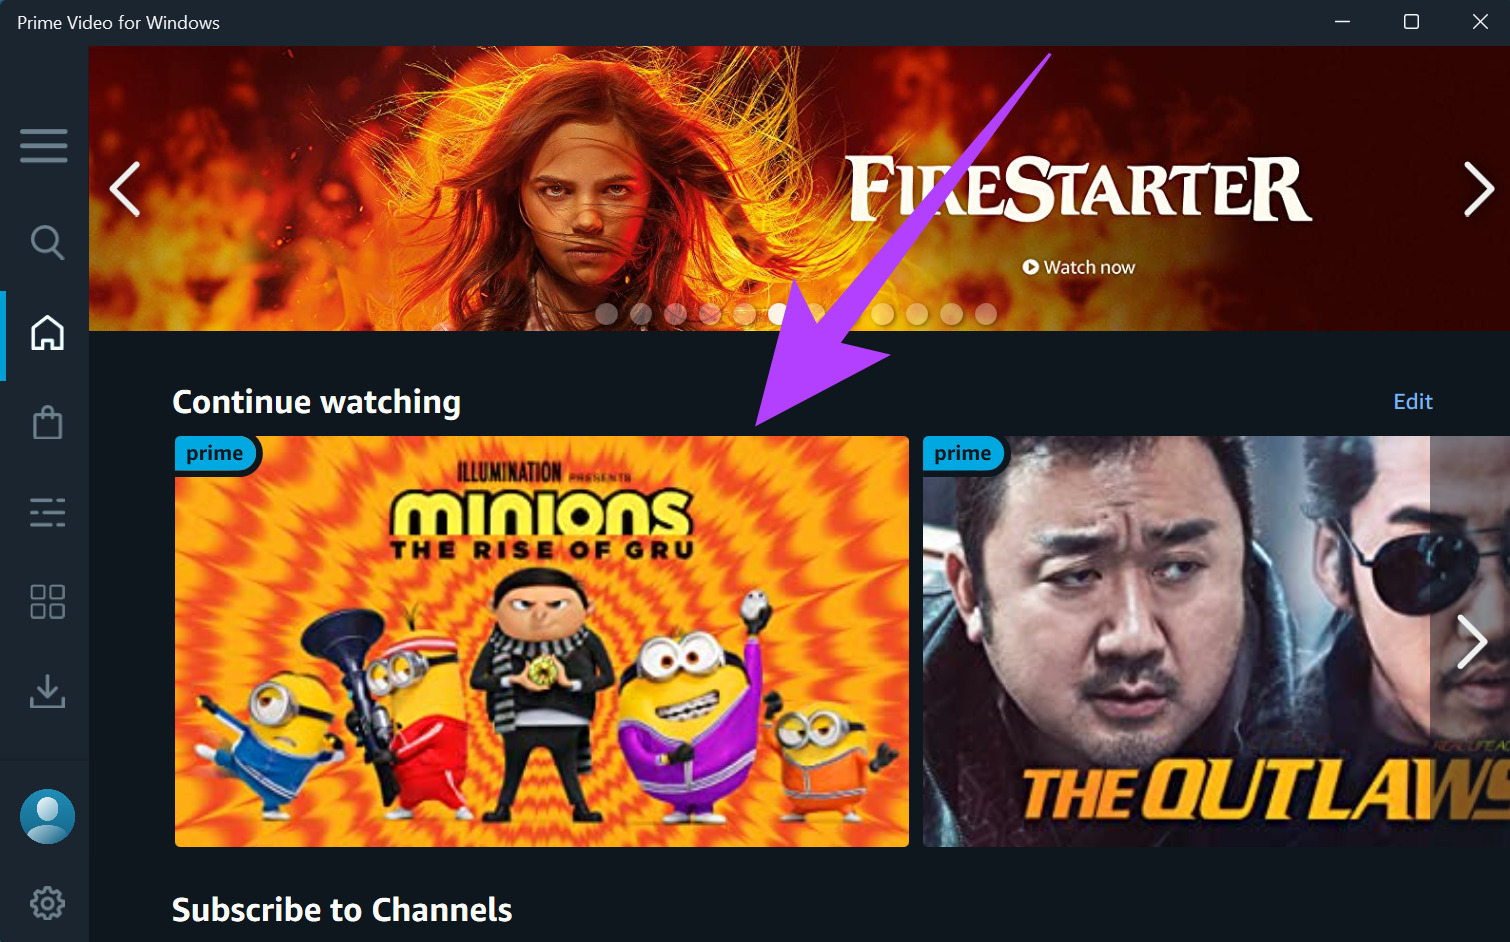Viewport: 1510px width, 942px height.
Task: Open Minions The Rise of Gru thumbnail
Action: point(542,641)
